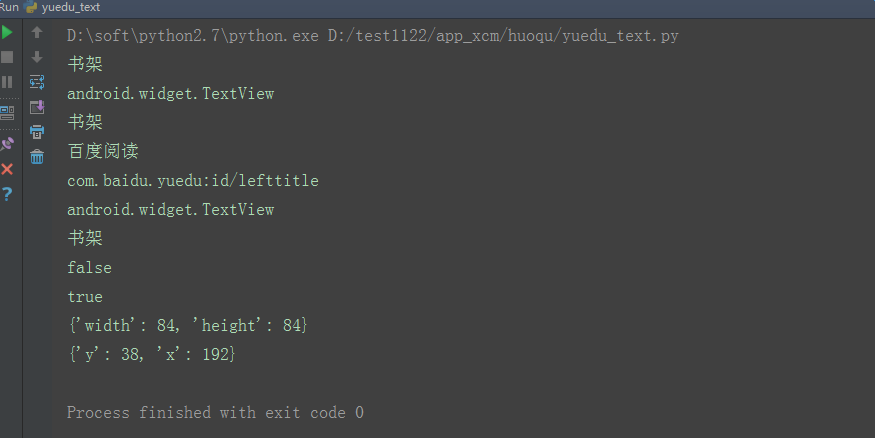875x438 pixels.
Task: Clear console with the trash icon
Action: (x=37, y=156)
